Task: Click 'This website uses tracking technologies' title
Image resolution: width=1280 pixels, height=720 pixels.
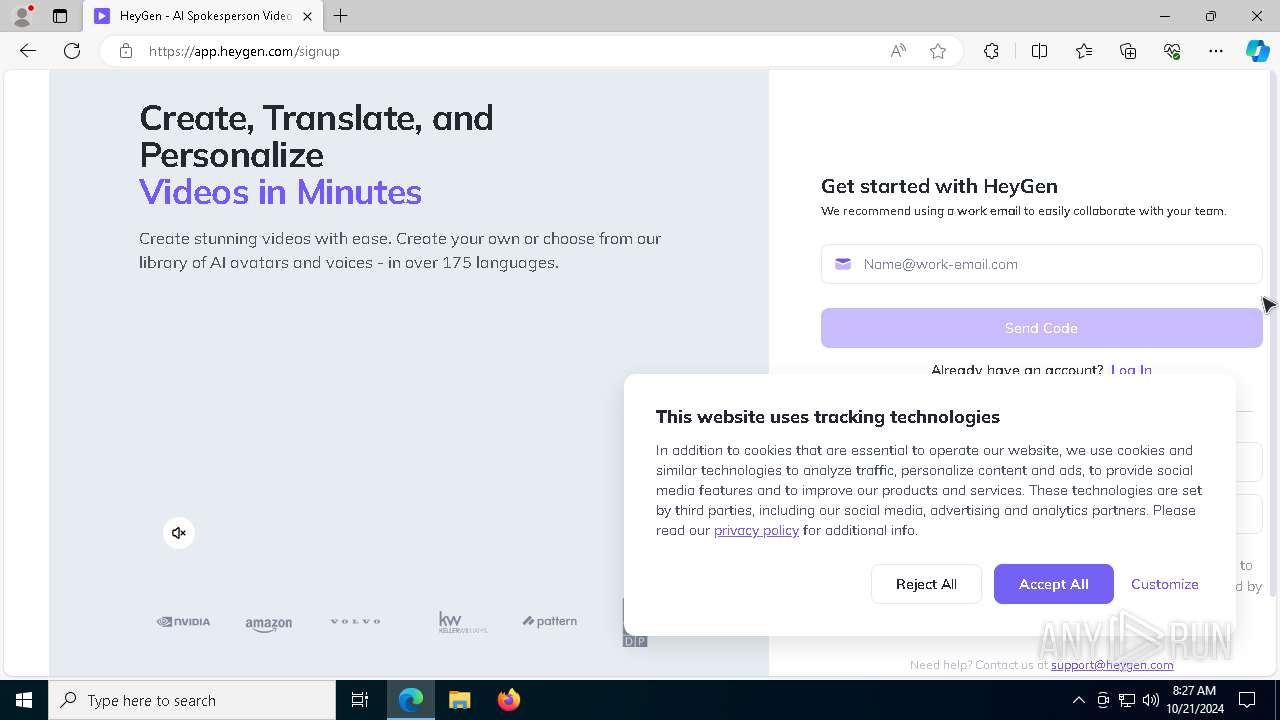Action: click(828, 417)
